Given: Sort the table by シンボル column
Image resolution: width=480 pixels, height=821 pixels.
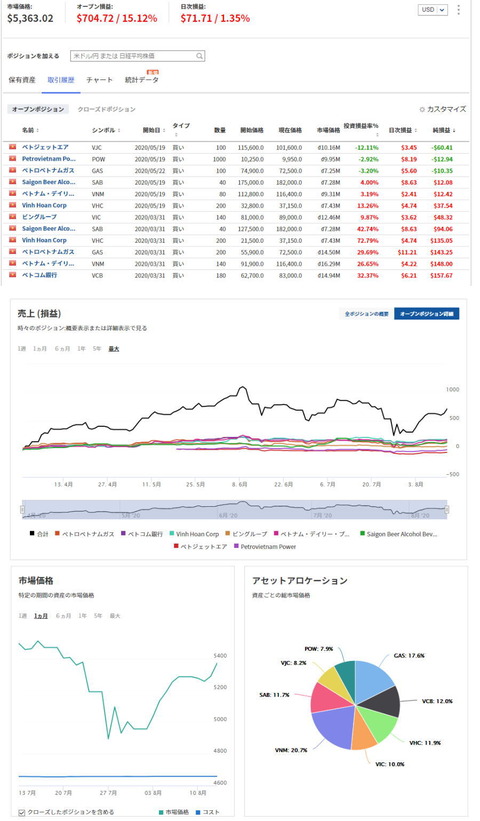Looking at the screenshot, I should pyautogui.click(x=106, y=130).
